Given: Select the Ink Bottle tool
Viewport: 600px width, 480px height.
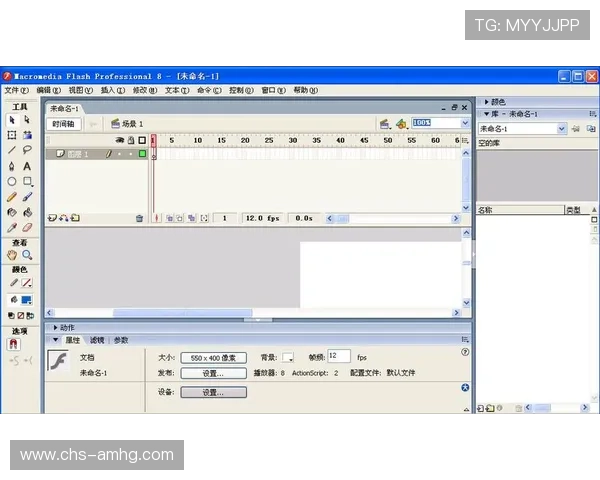Looking at the screenshot, I should [x=12, y=212].
